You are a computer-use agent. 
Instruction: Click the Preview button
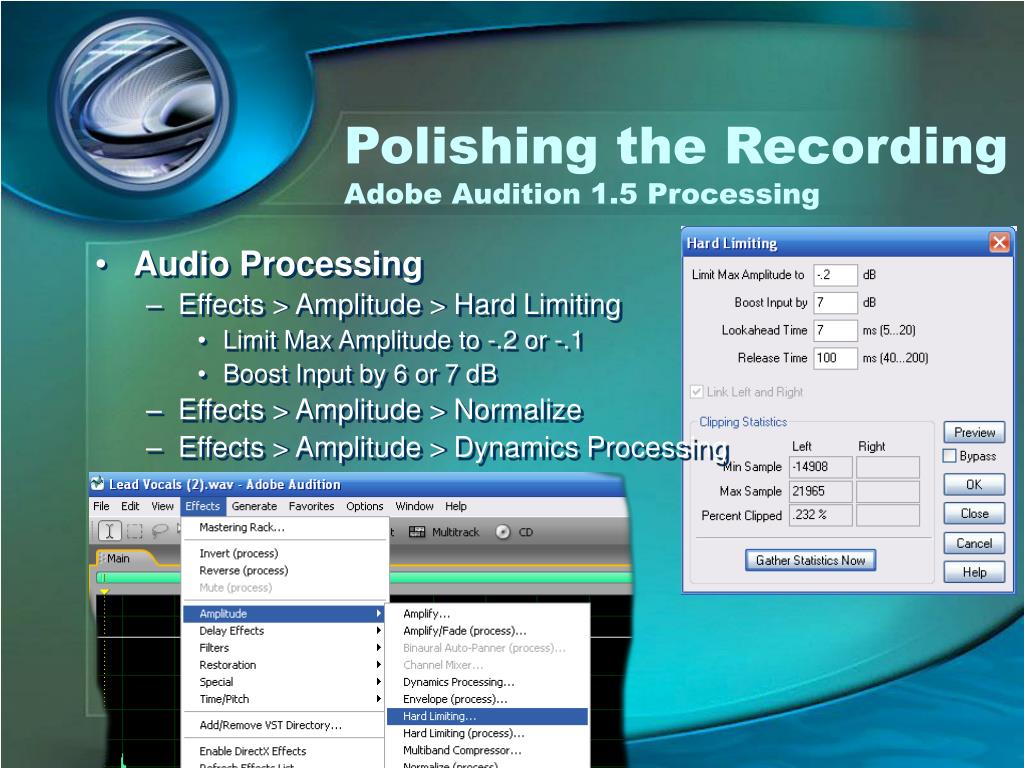coord(974,432)
